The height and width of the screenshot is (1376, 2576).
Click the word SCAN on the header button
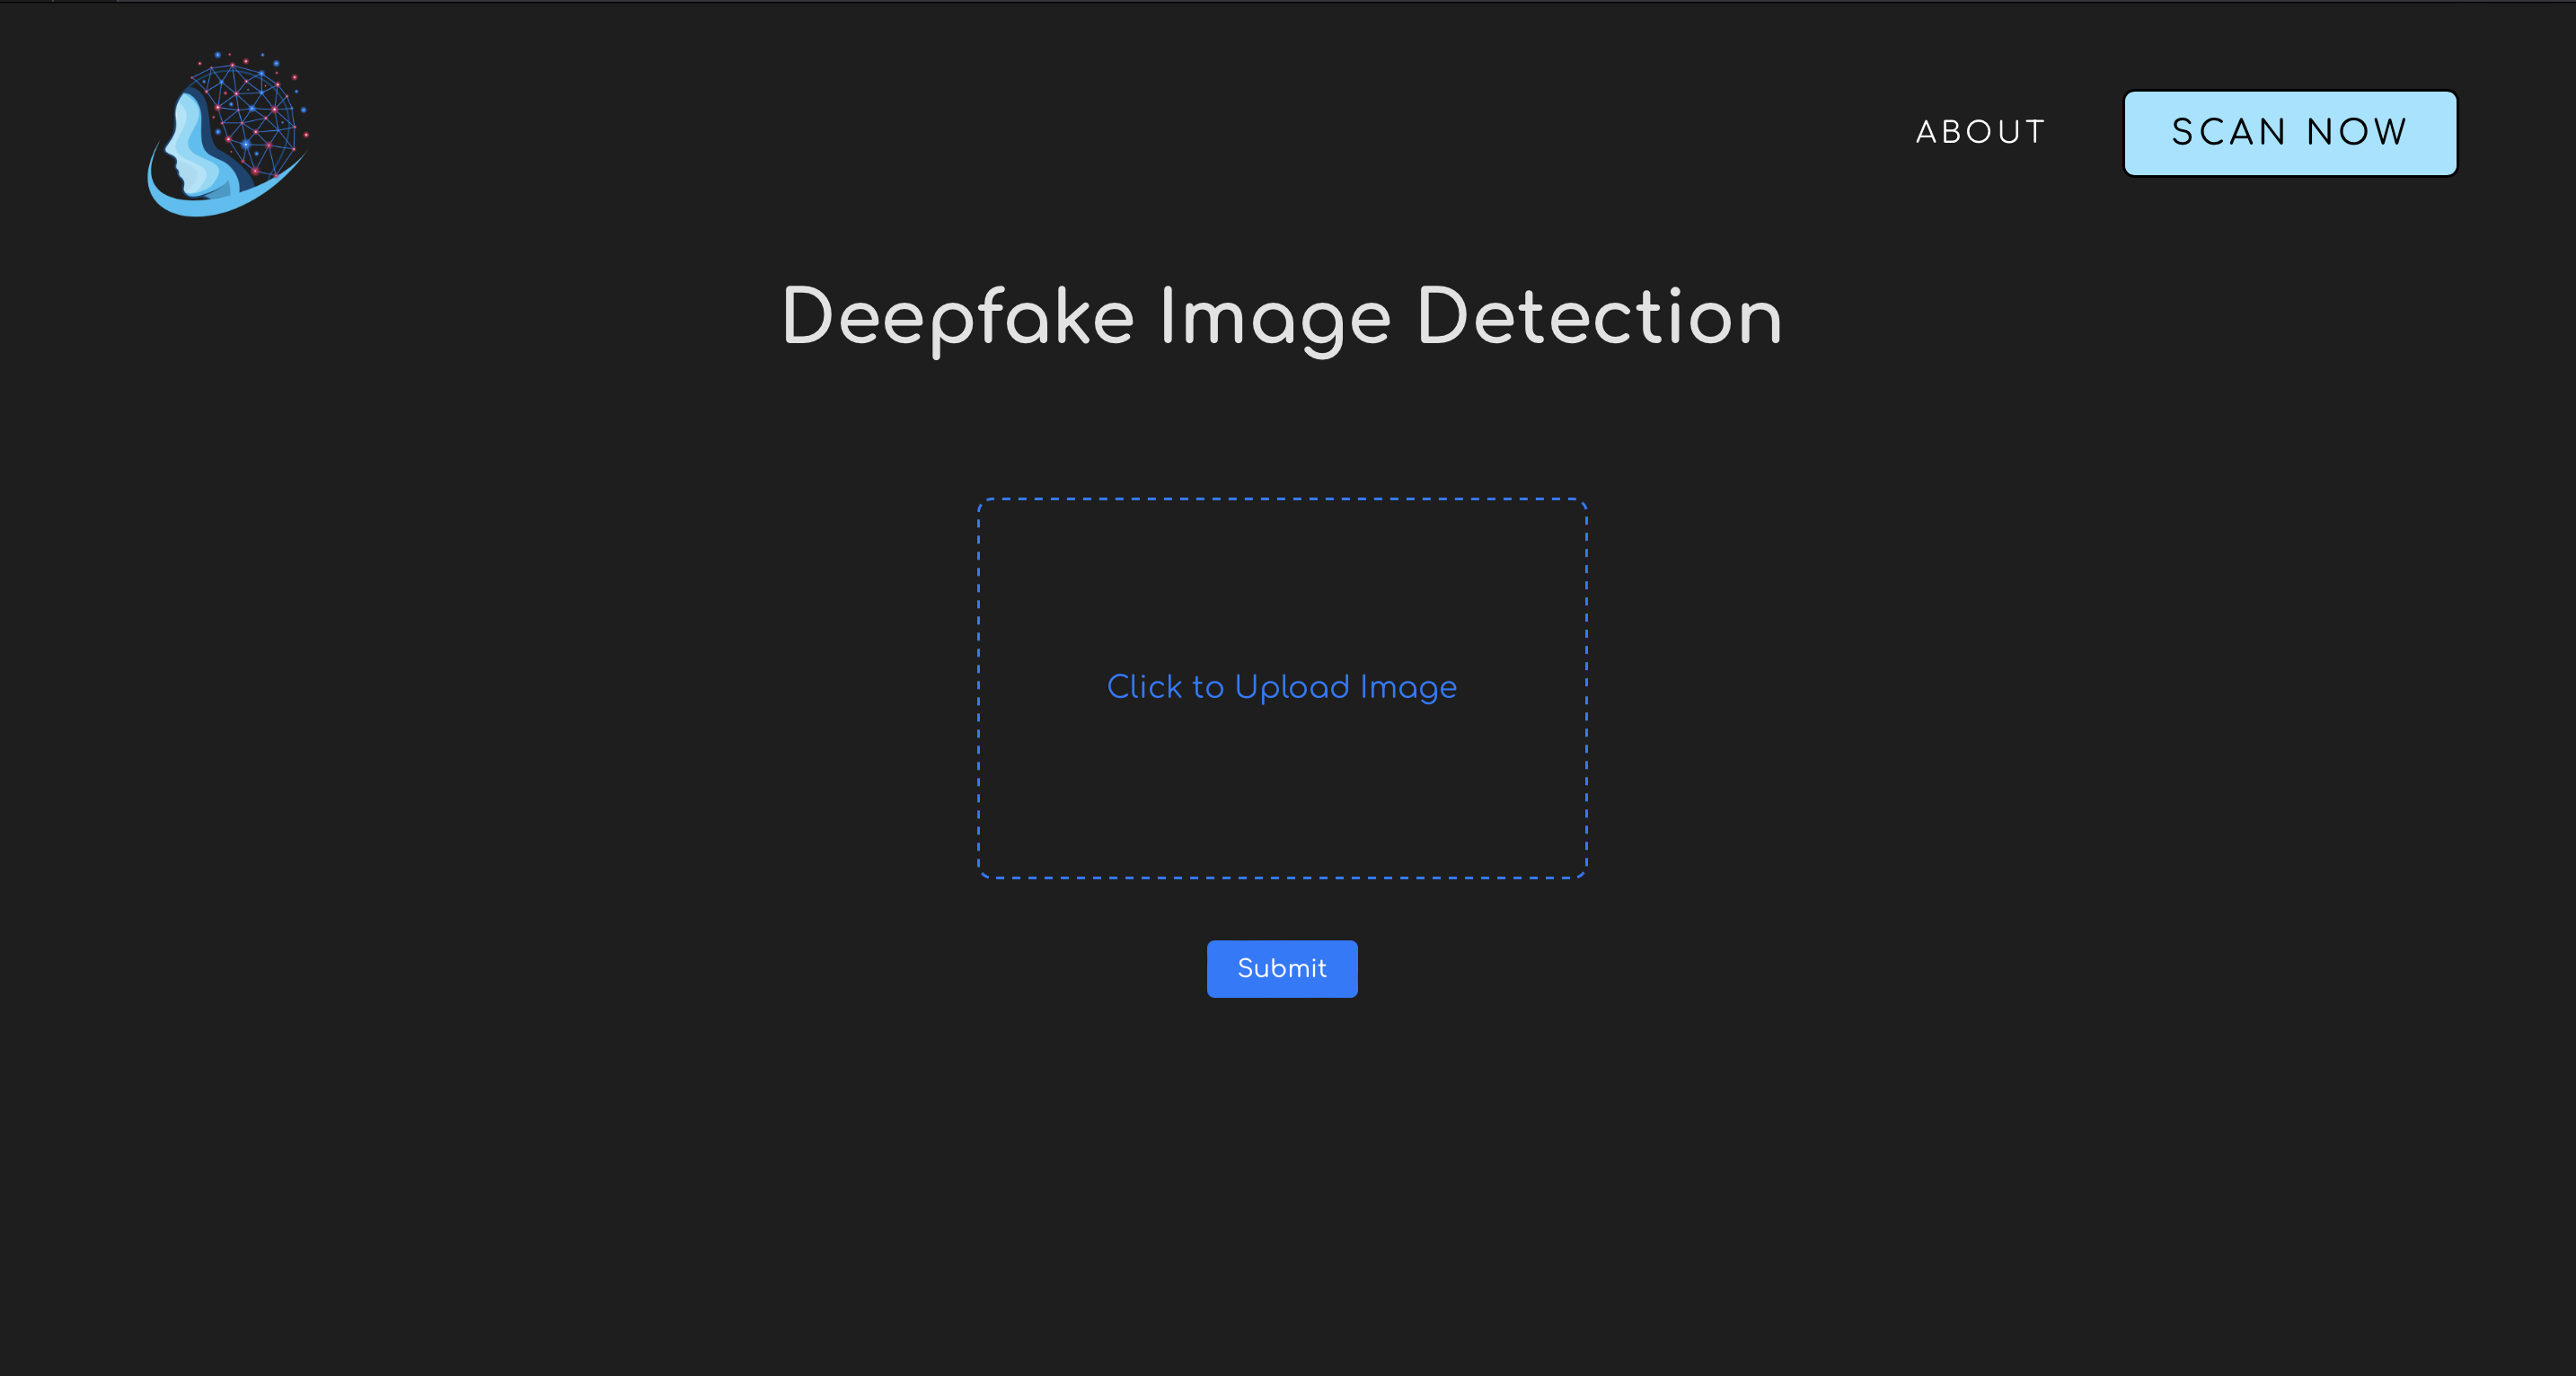tap(2229, 132)
